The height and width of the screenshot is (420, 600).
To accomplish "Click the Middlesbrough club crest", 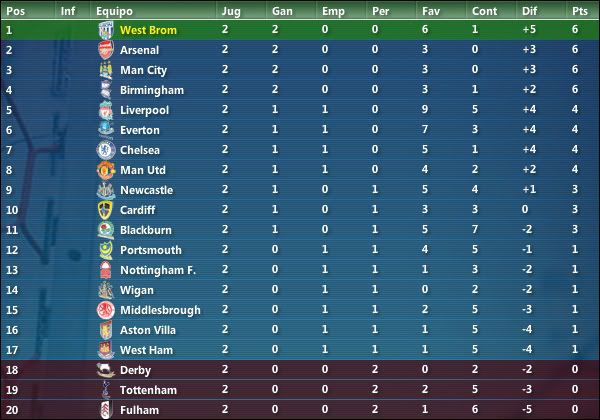I will (x=106, y=310).
